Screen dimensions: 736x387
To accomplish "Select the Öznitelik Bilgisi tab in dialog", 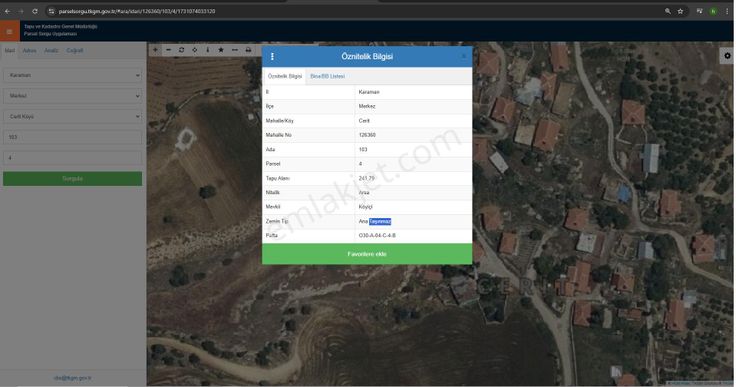I will pyautogui.click(x=284, y=76).
